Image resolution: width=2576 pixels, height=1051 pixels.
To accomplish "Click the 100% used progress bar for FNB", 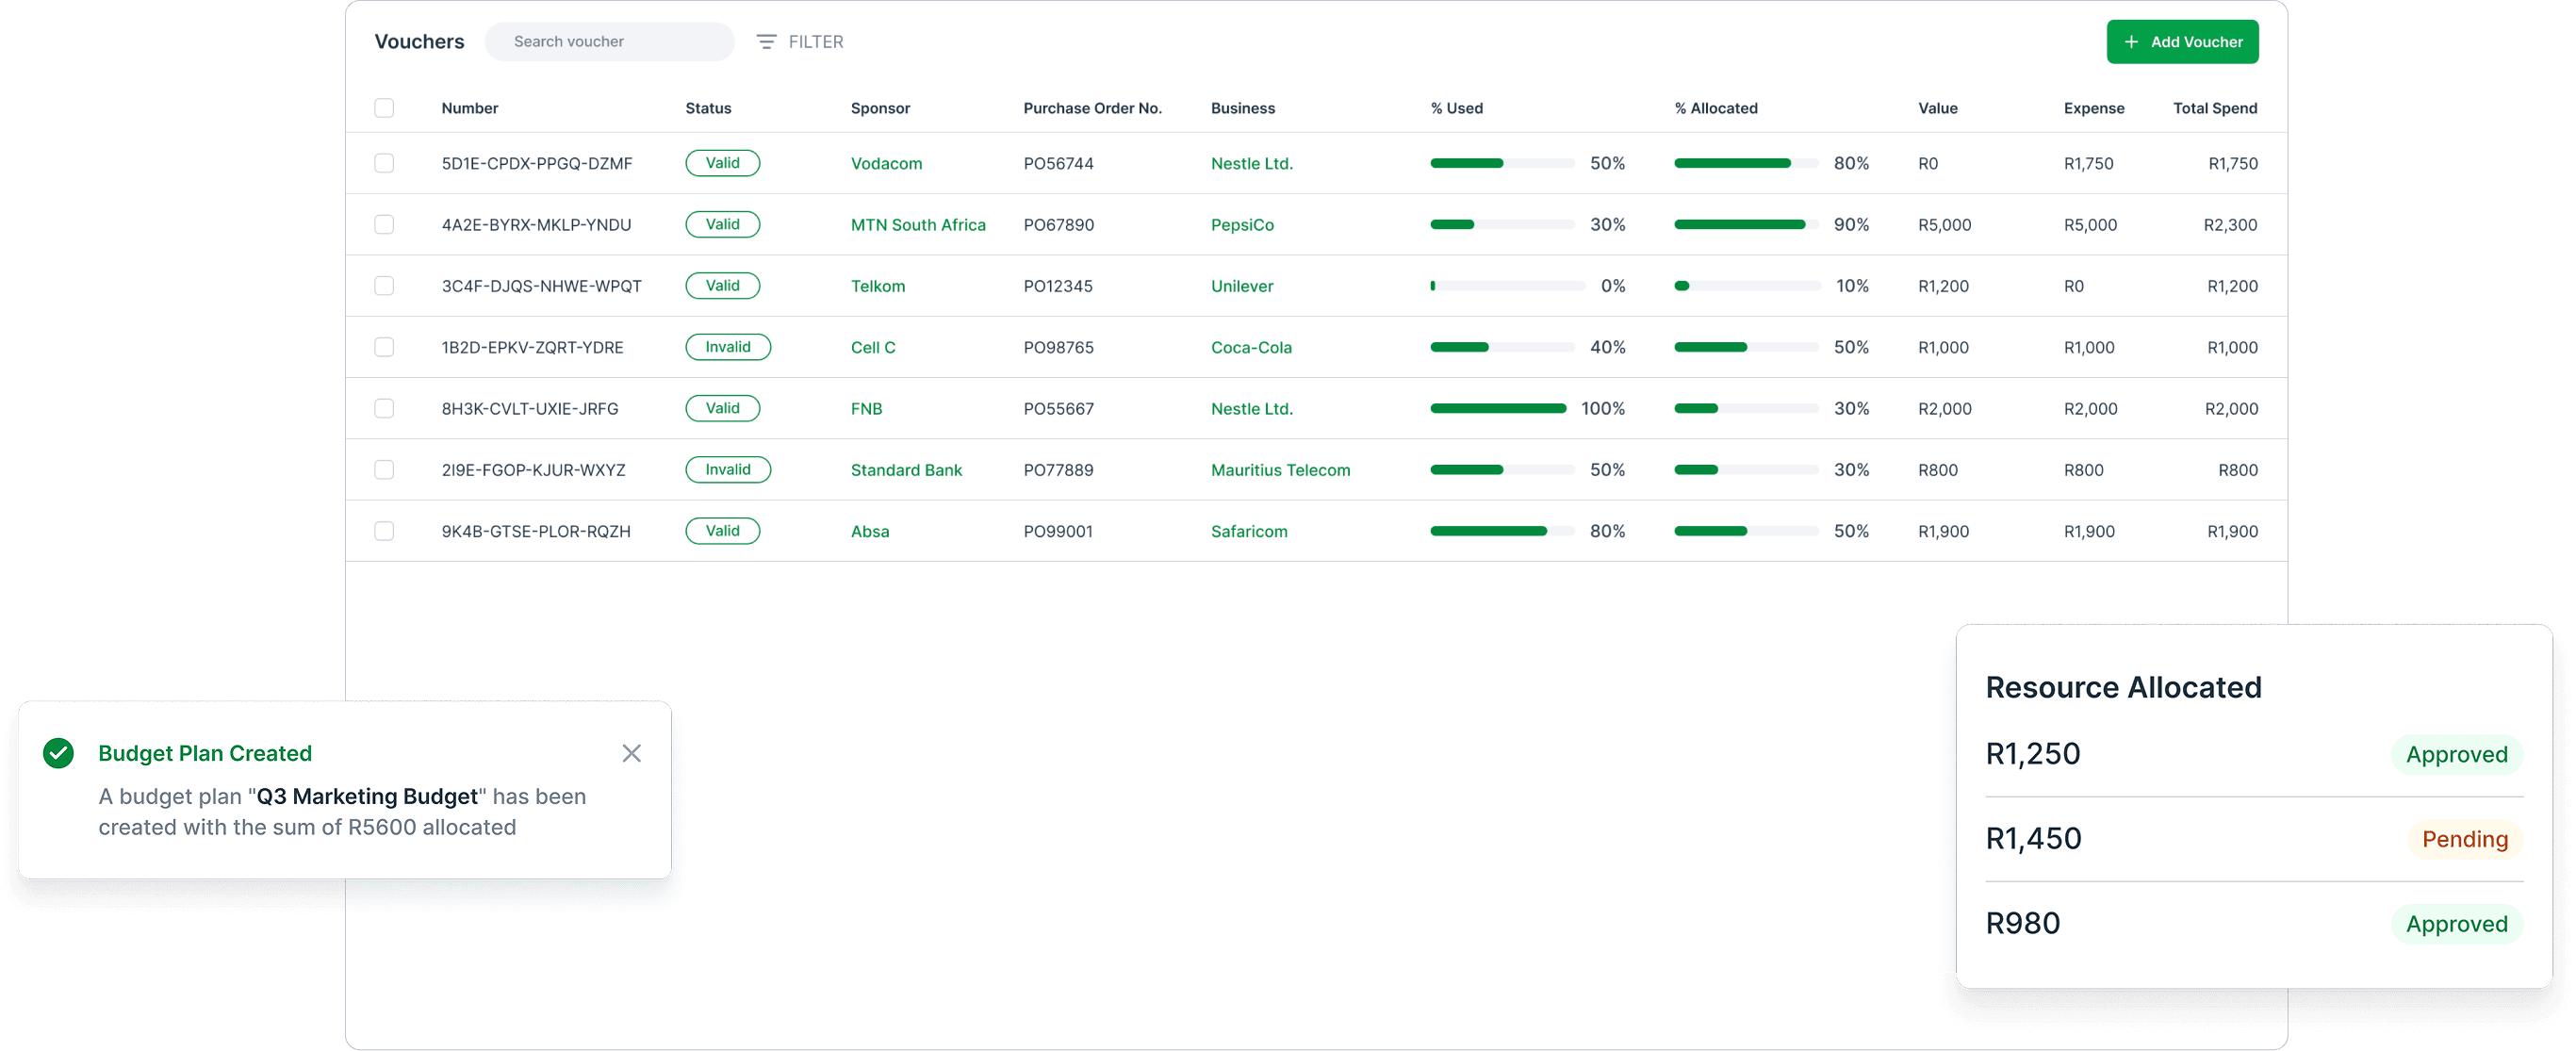I will coord(1498,408).
